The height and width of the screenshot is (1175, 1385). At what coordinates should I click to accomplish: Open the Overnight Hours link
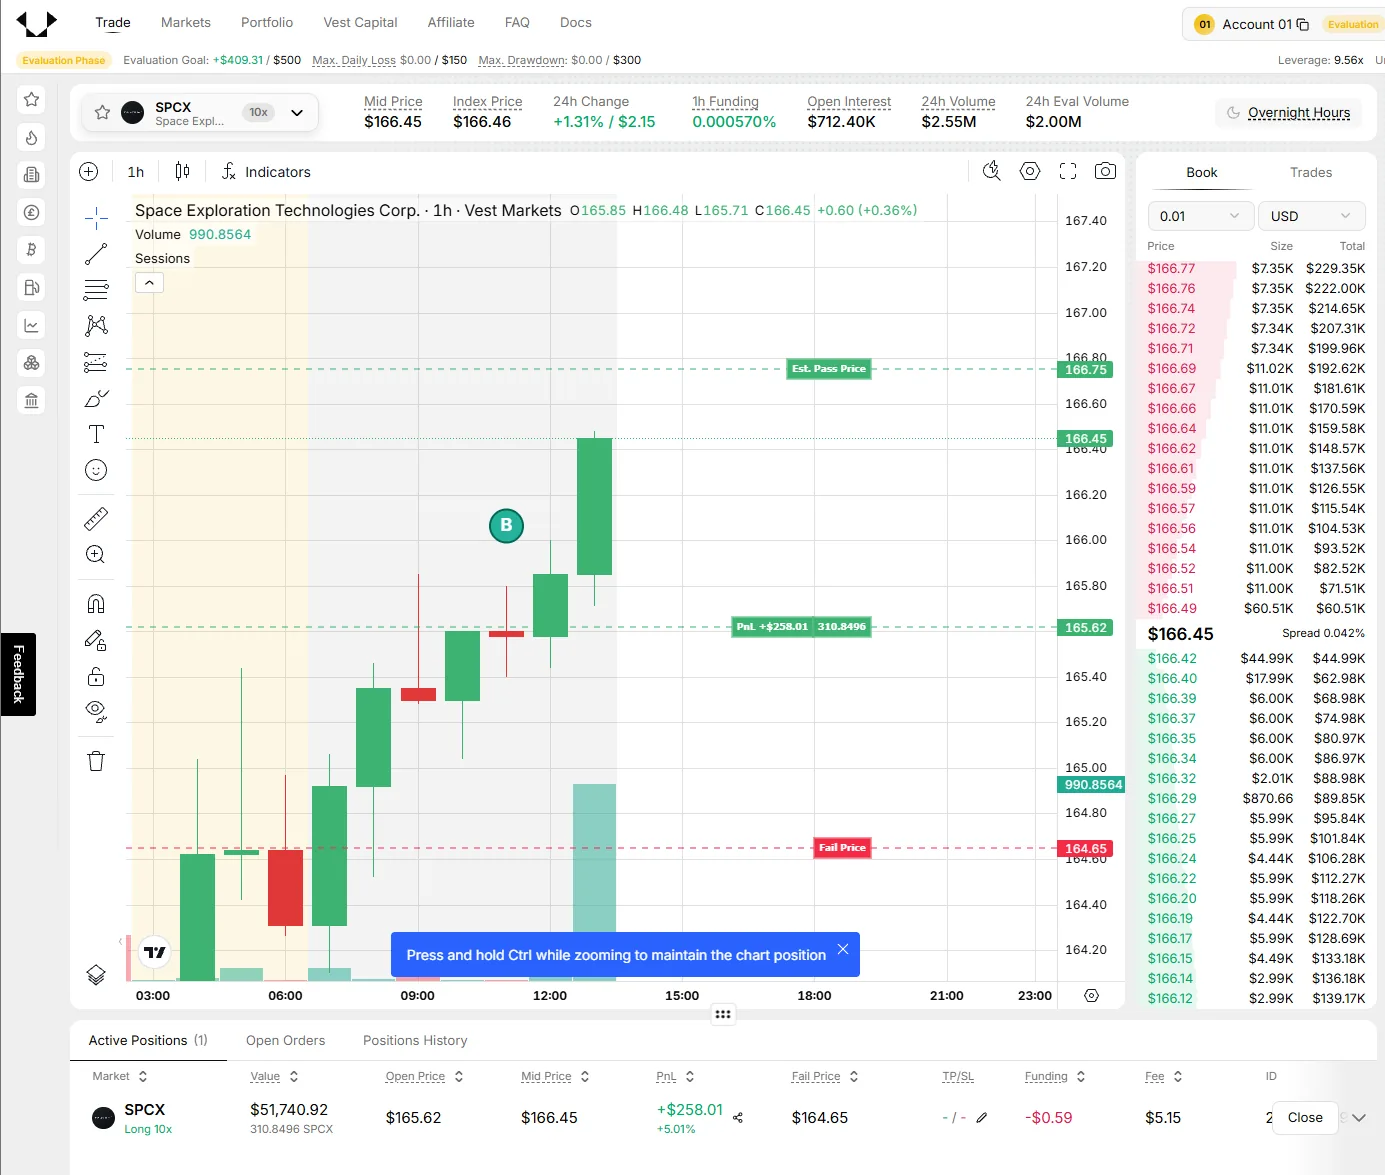tap(1299, 113)
